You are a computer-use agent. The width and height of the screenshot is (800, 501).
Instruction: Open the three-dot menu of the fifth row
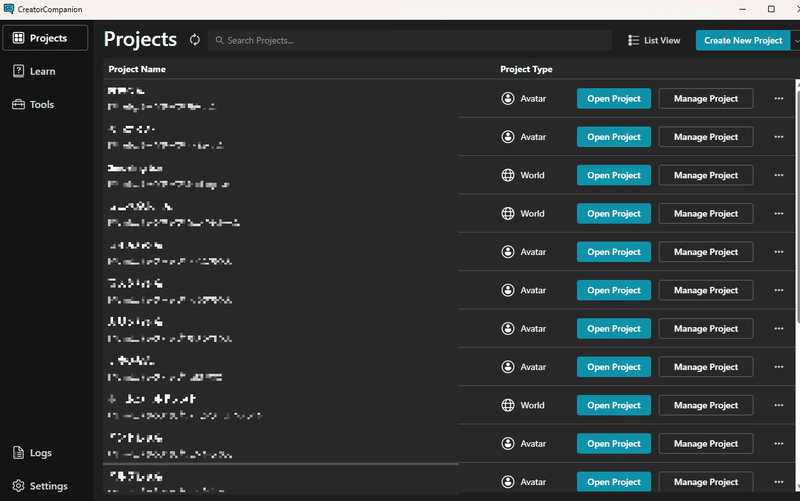(779, 252)
